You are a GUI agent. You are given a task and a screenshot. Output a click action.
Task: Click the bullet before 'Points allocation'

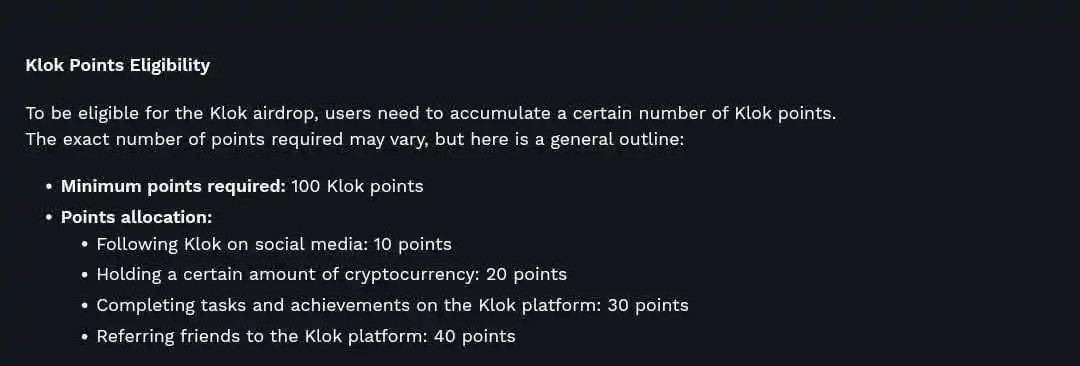pos(49,217)
